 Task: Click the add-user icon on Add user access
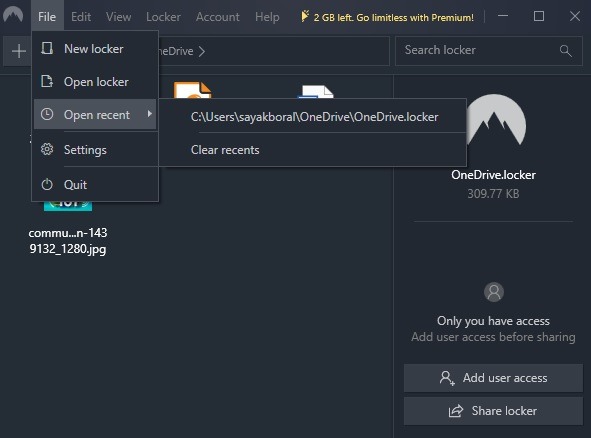click(447, 378)
